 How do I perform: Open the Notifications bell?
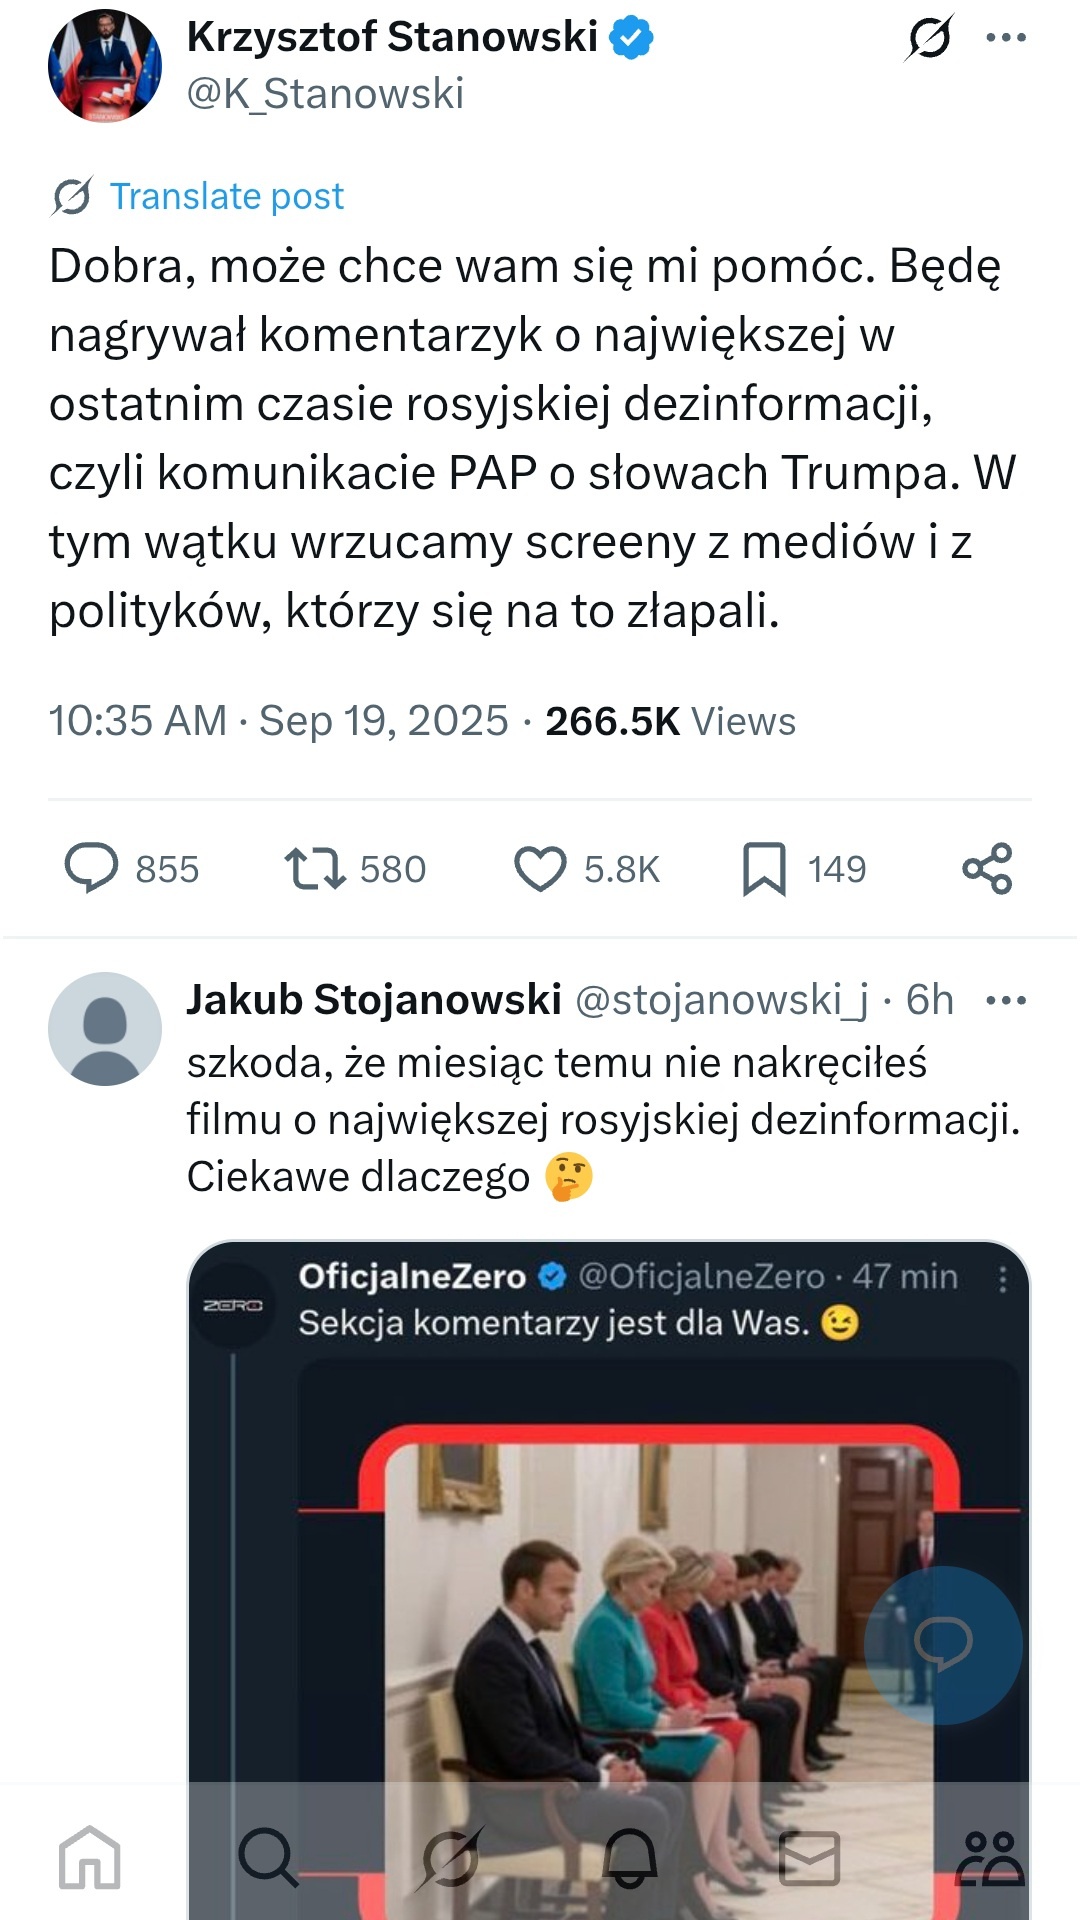[x=630, y=1858]
